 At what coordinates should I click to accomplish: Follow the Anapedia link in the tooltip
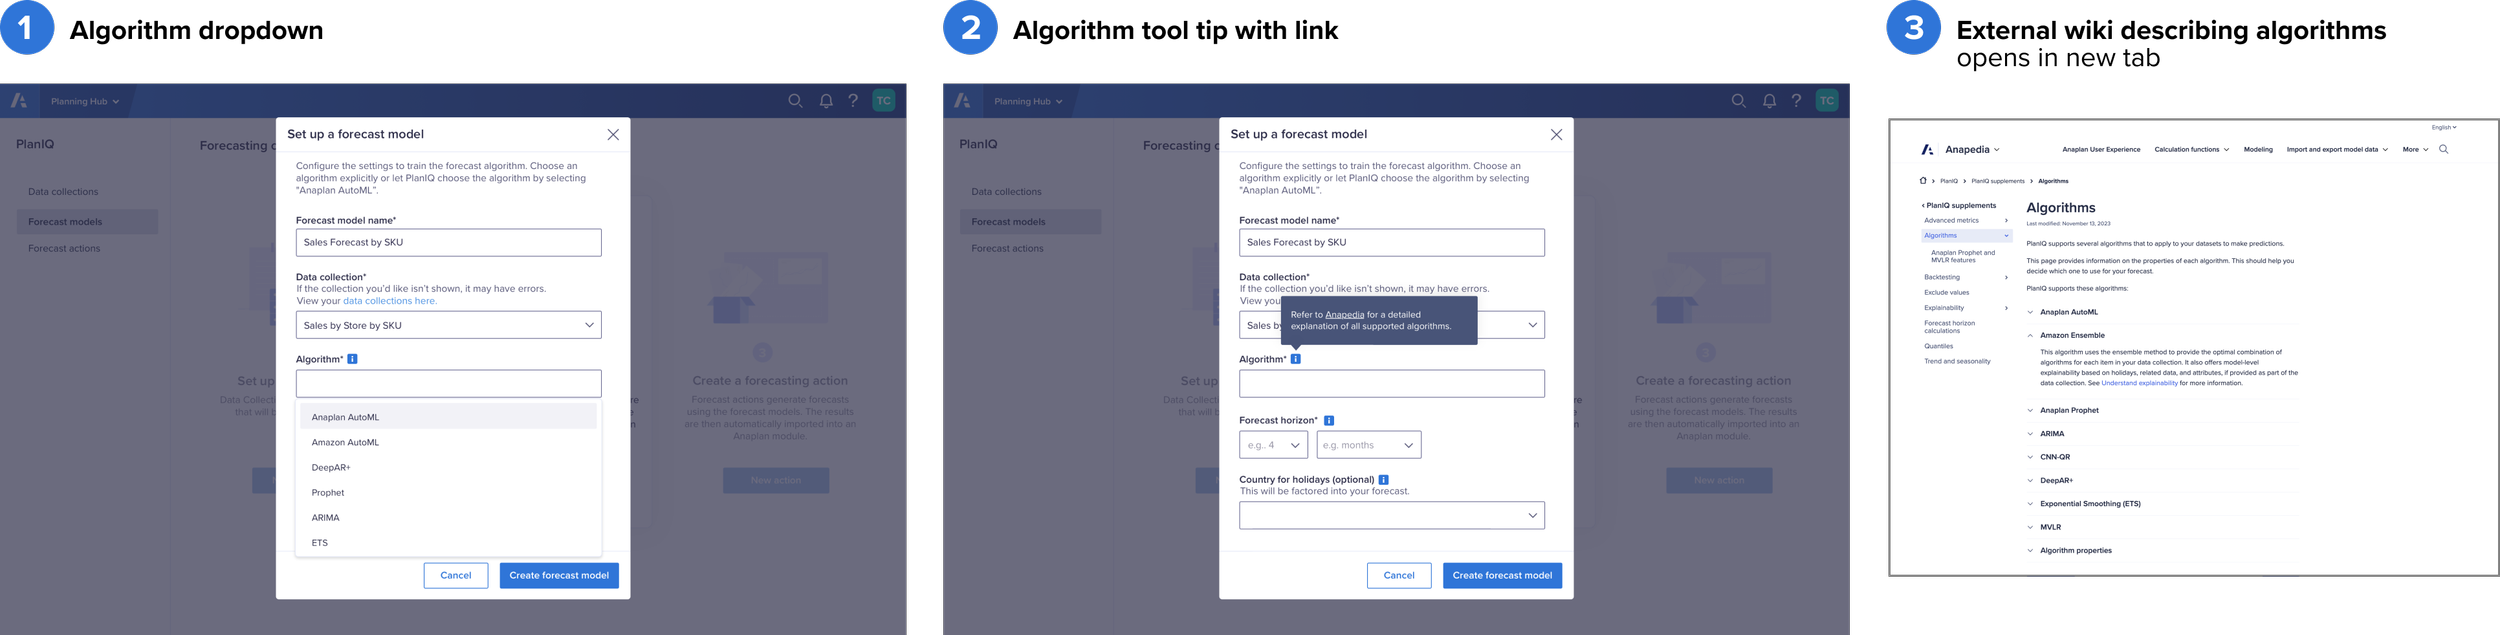pos(1344,315)
